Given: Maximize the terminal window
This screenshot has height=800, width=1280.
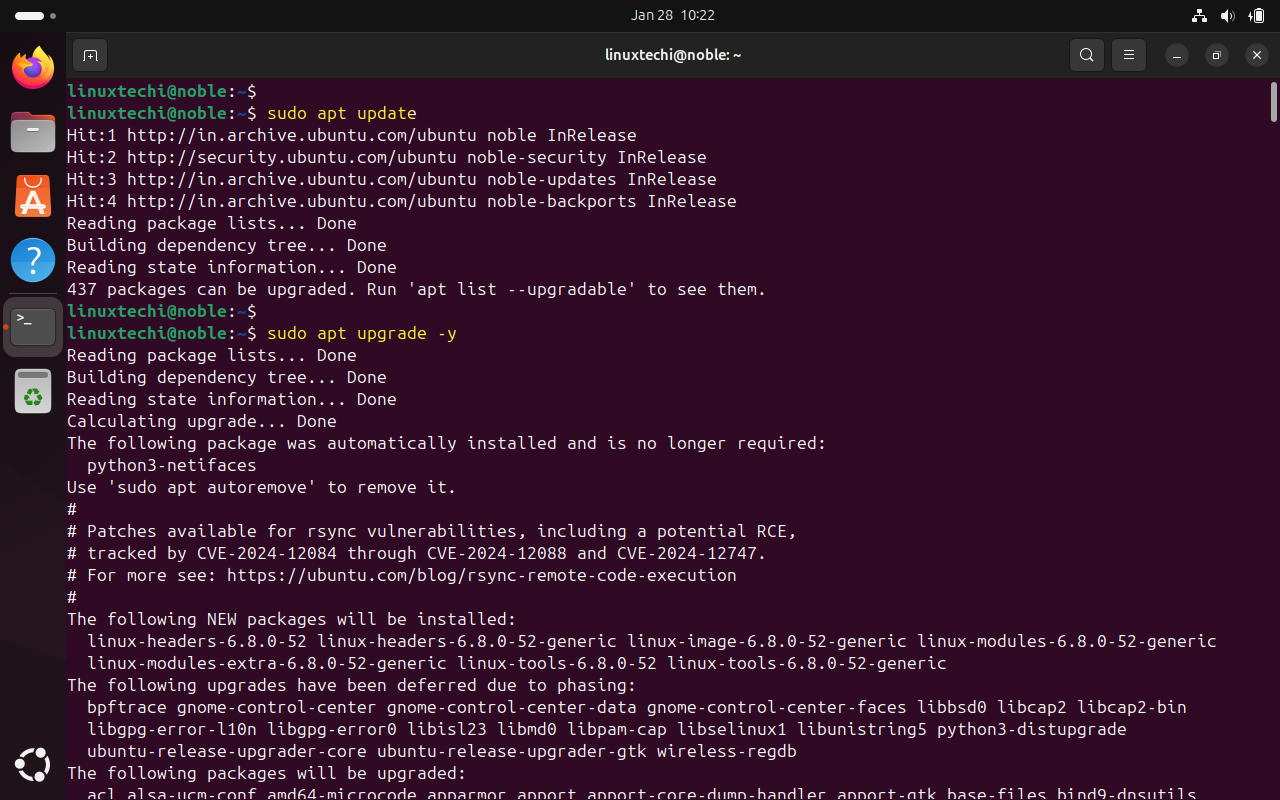Looking at the screenshot, I should (1216, 55).
